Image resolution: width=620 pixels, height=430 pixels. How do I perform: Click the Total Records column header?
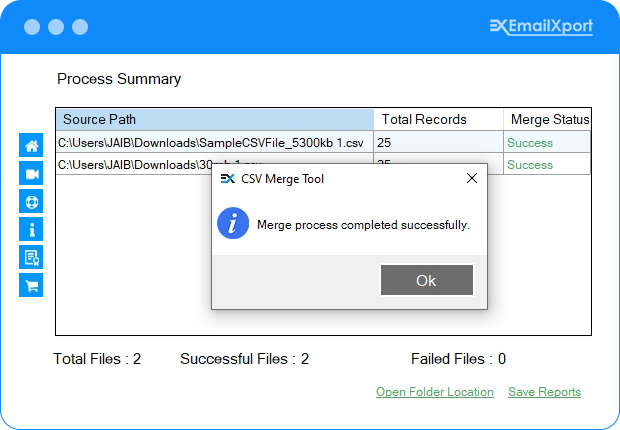(x=438, y=119)
